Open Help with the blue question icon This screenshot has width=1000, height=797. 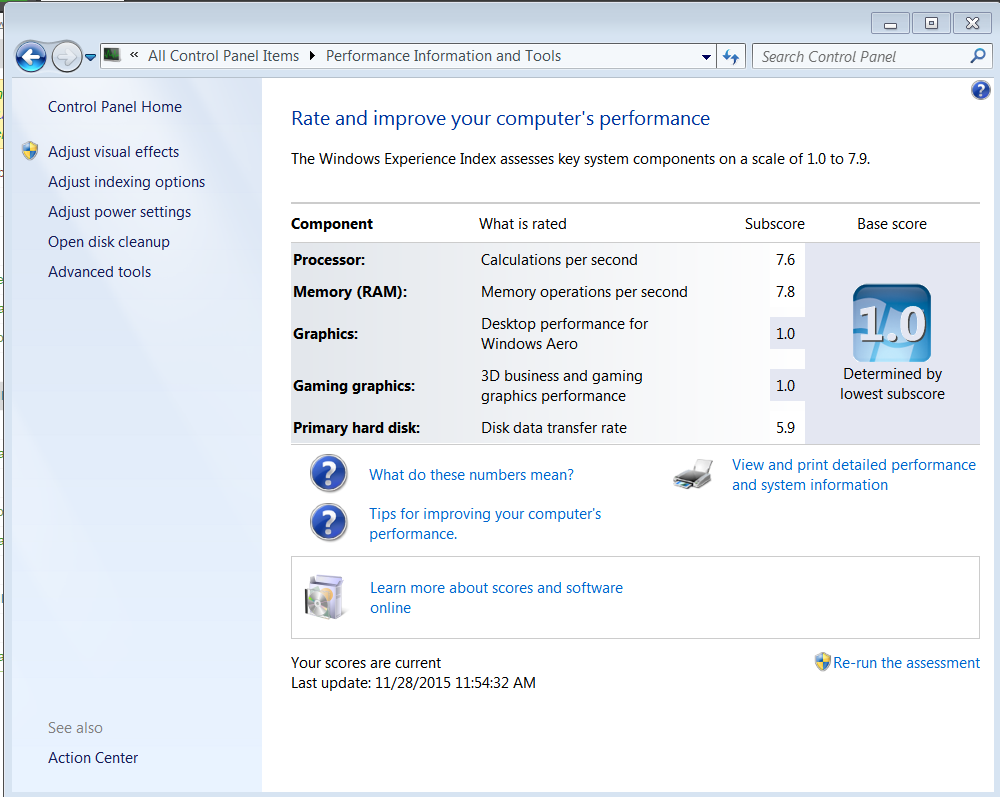click(981, 90)
